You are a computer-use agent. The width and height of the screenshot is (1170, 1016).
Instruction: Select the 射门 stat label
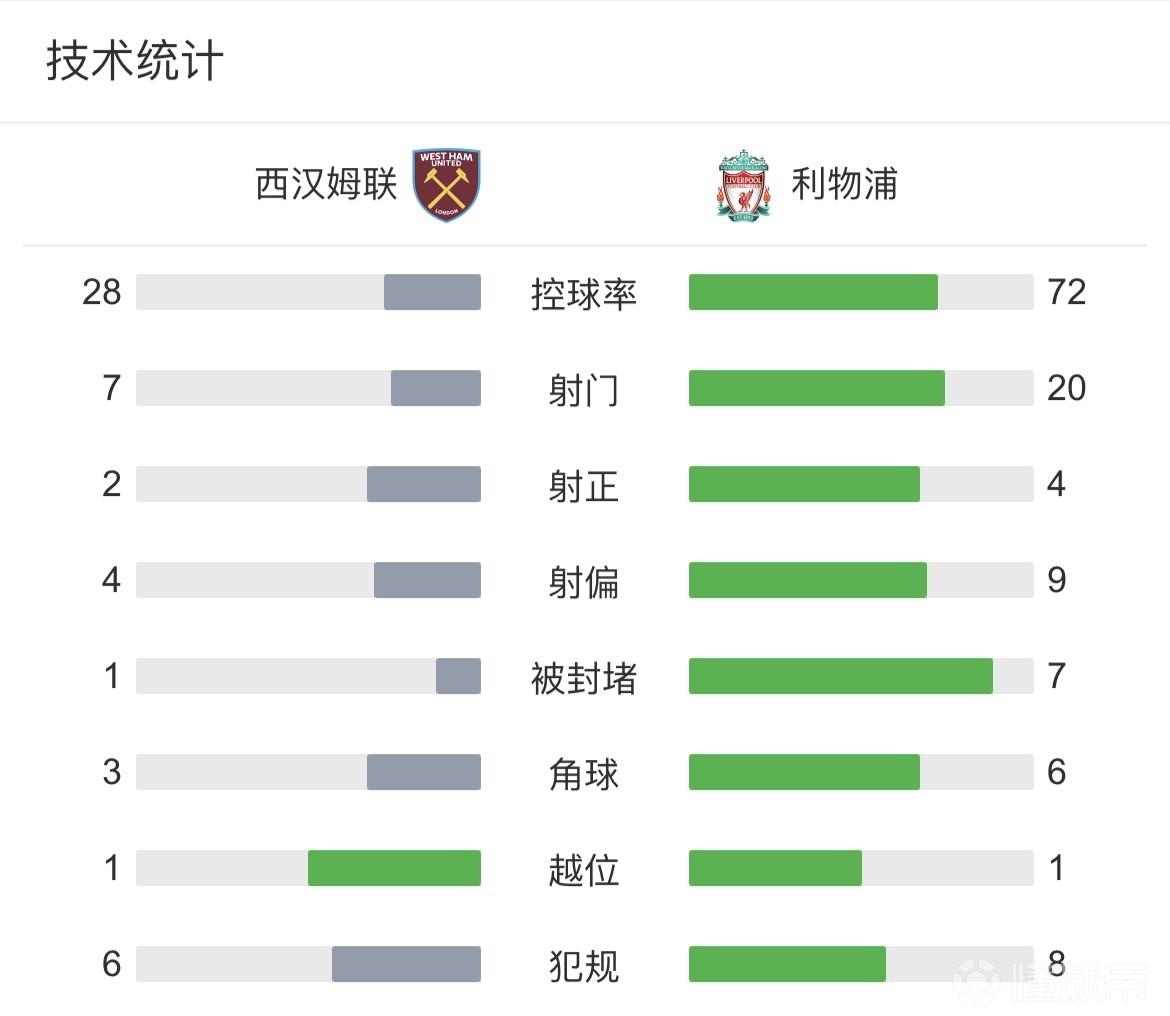[x=584, y=389]
